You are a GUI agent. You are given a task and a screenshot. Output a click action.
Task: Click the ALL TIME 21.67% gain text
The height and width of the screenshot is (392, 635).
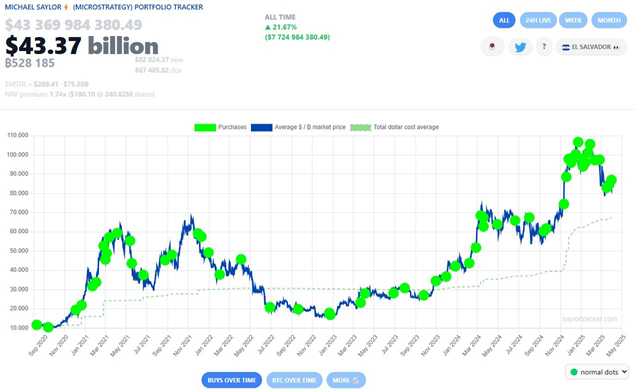281,22
